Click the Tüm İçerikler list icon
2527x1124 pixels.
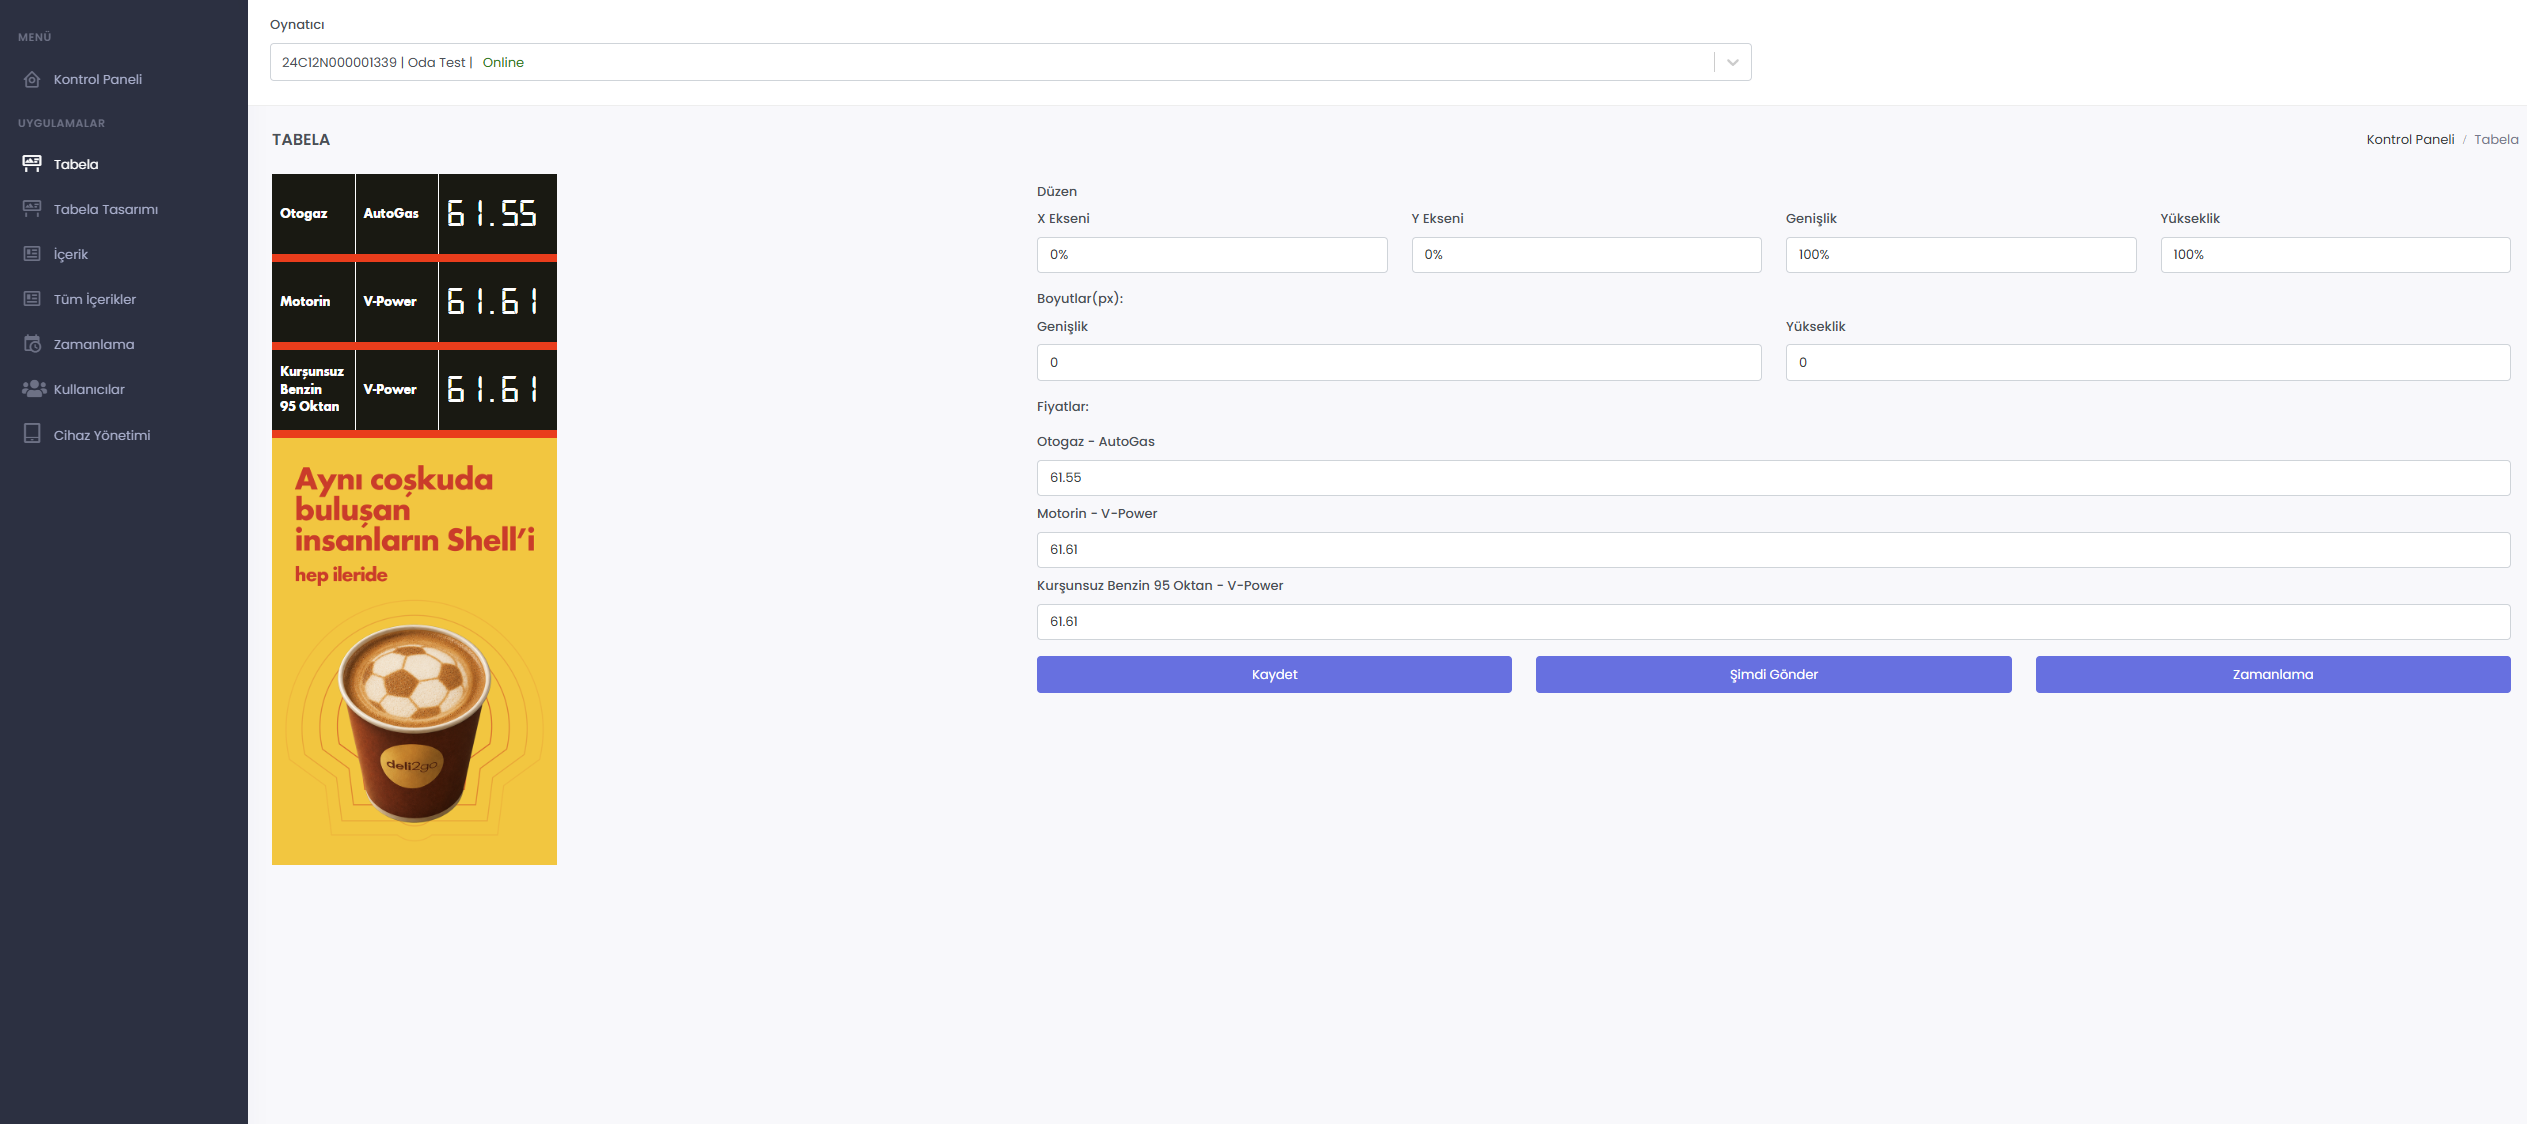[x=32, y=299]
